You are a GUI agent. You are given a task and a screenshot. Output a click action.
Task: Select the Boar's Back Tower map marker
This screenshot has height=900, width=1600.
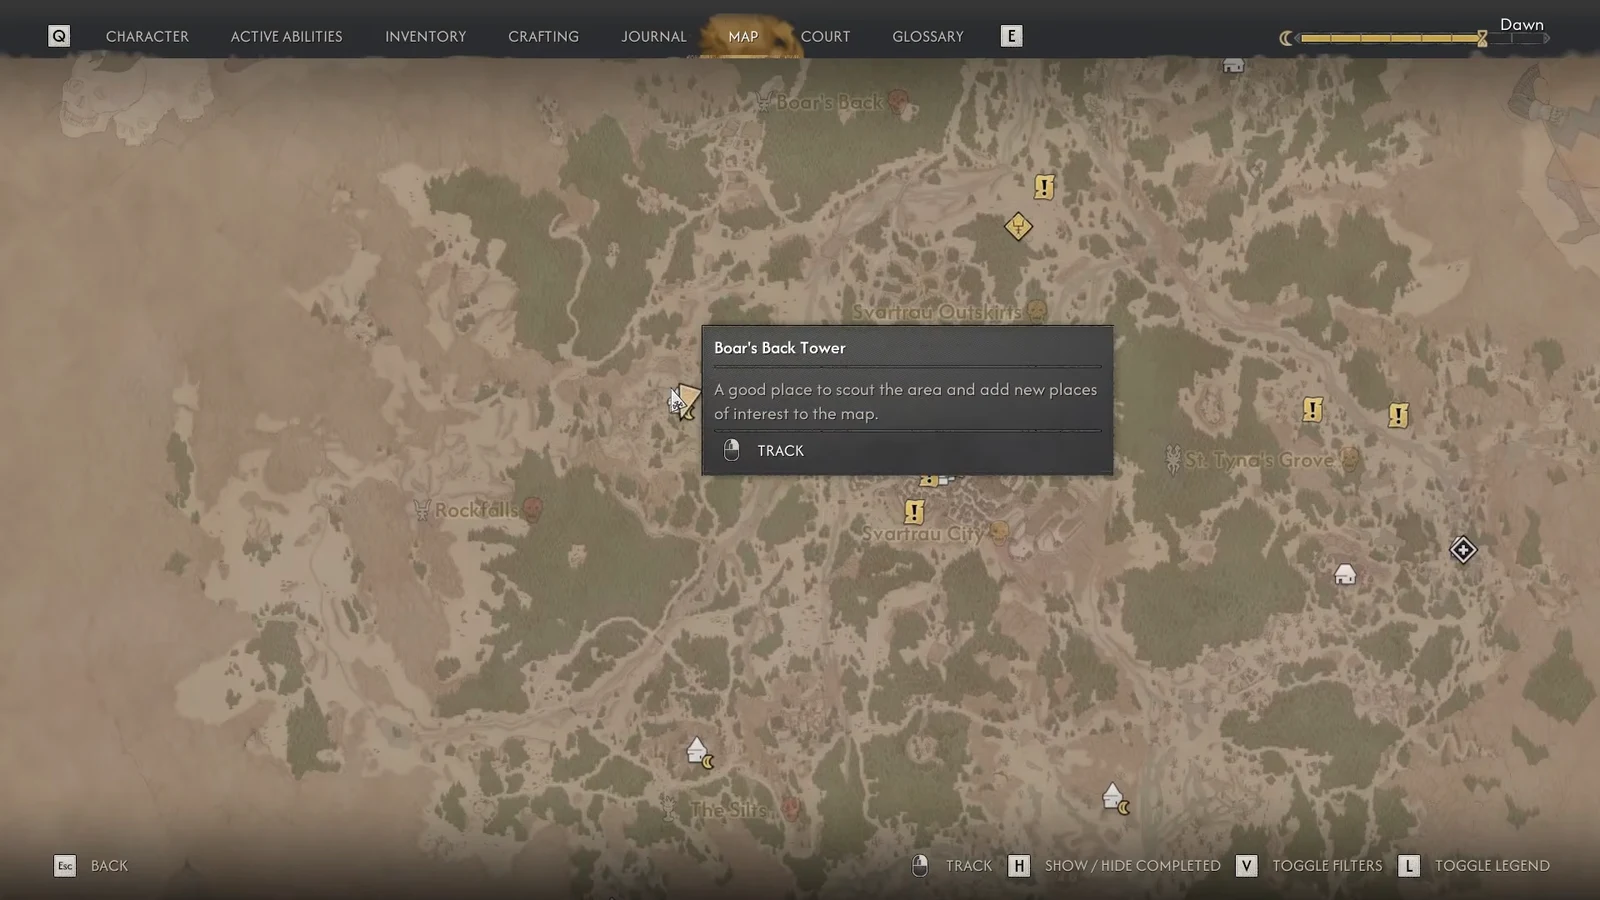point(684,402)
